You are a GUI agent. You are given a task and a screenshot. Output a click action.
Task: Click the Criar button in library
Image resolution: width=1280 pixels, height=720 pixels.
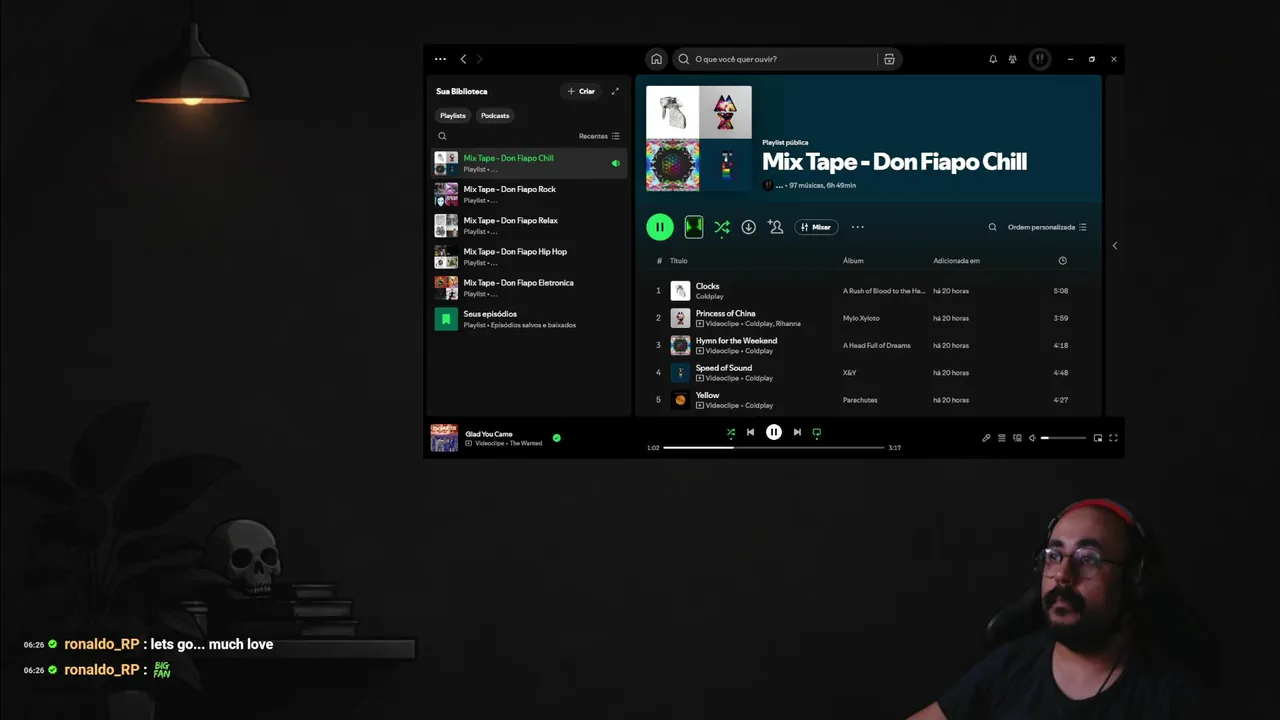(x=581, y=91)
